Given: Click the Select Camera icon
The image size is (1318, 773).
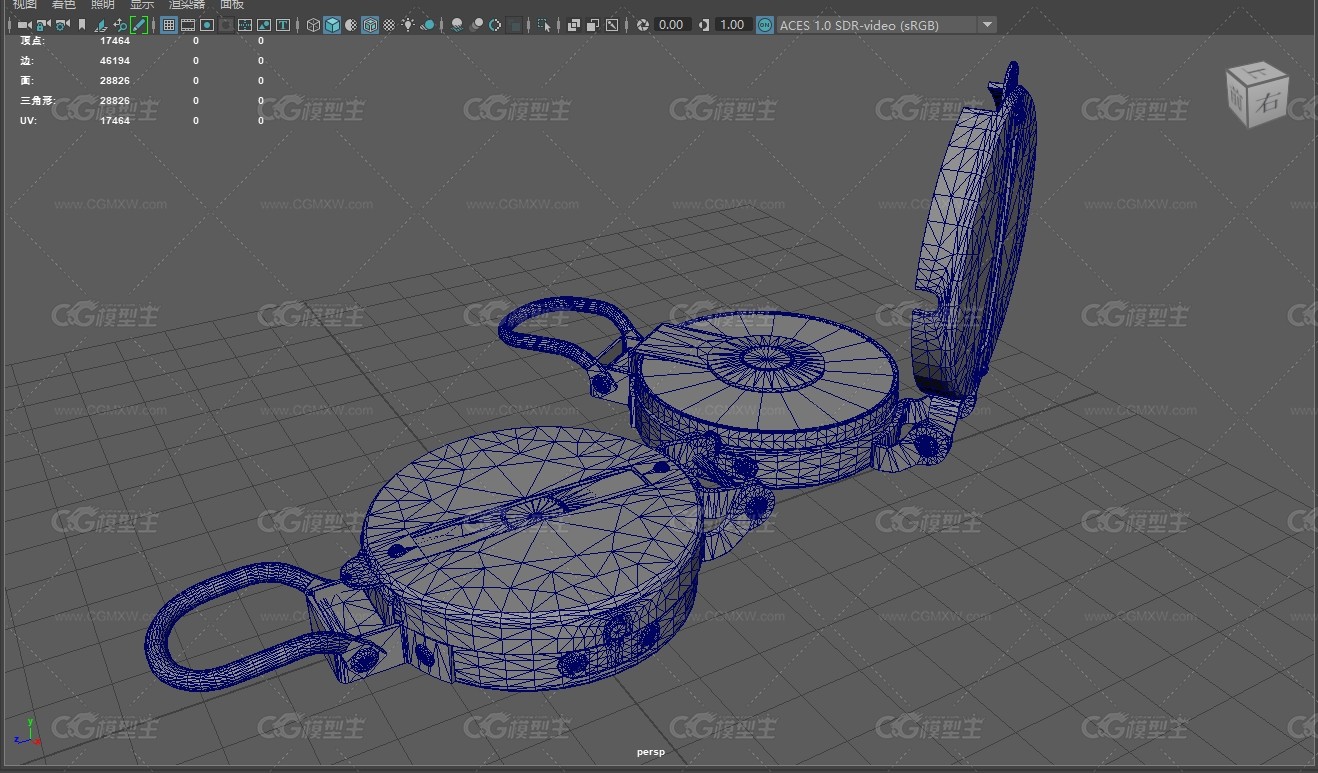Looking at the screenshot, I should pos(24,25).
